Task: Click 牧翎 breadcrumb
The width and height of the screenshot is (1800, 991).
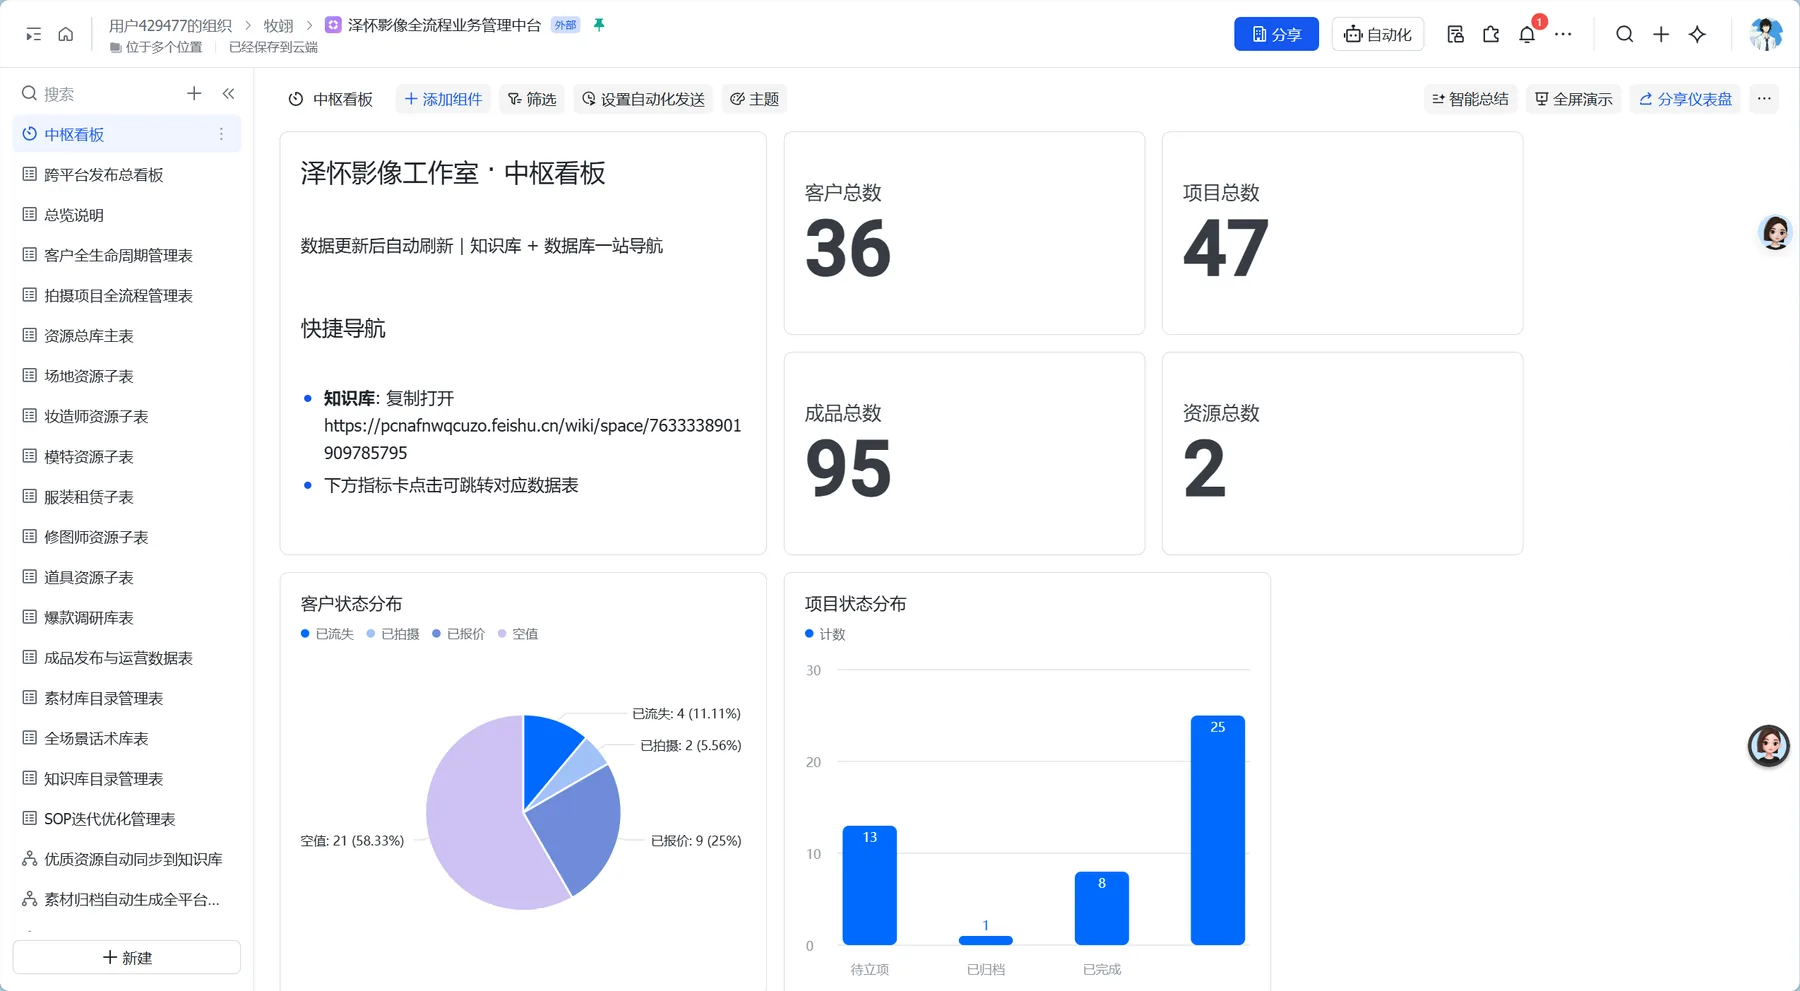Action: [279, 25]
